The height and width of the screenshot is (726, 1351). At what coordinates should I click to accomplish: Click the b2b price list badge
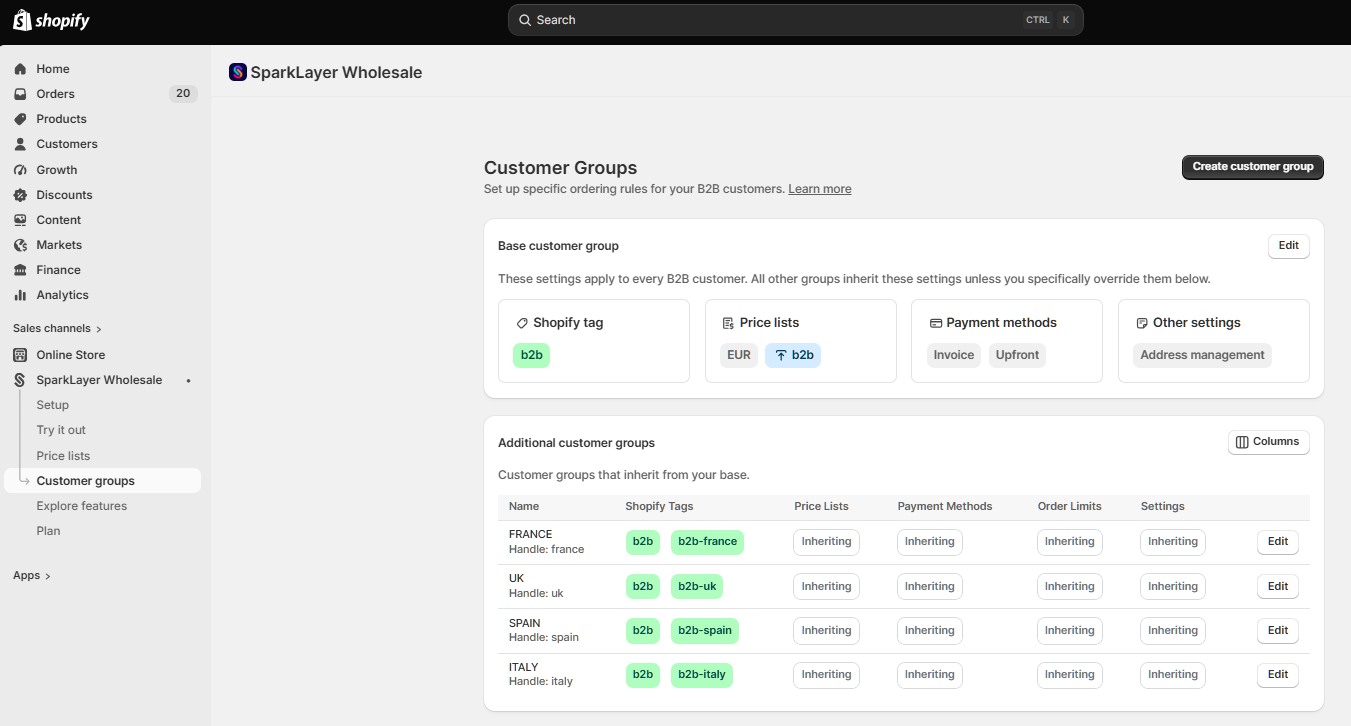(x=793, y=355)
